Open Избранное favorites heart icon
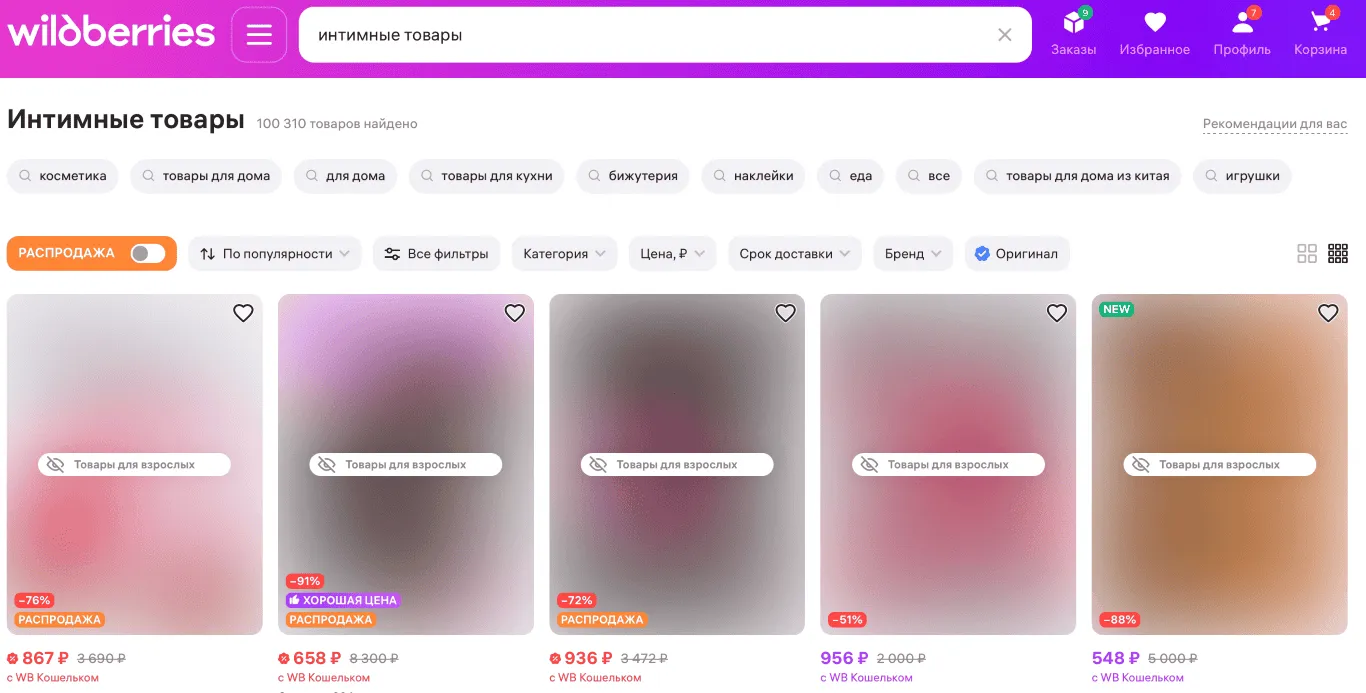This screenshot has height=693, width=1366. coord(1154,33)
